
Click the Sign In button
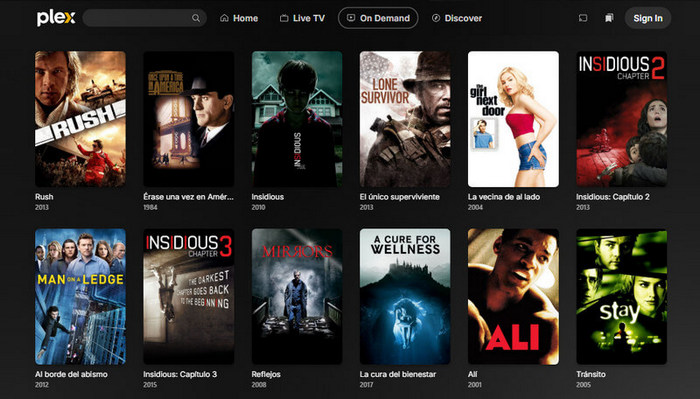tap(648, 18)
